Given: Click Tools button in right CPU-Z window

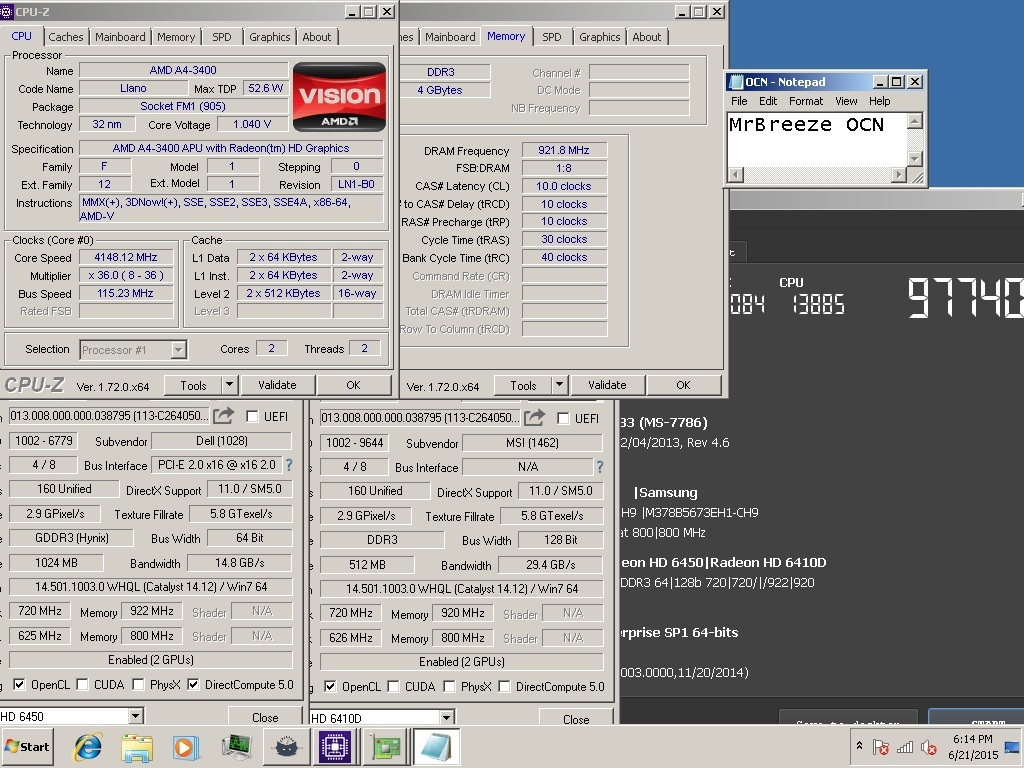Looking at the screenshot, I should (x=523, y=385).
